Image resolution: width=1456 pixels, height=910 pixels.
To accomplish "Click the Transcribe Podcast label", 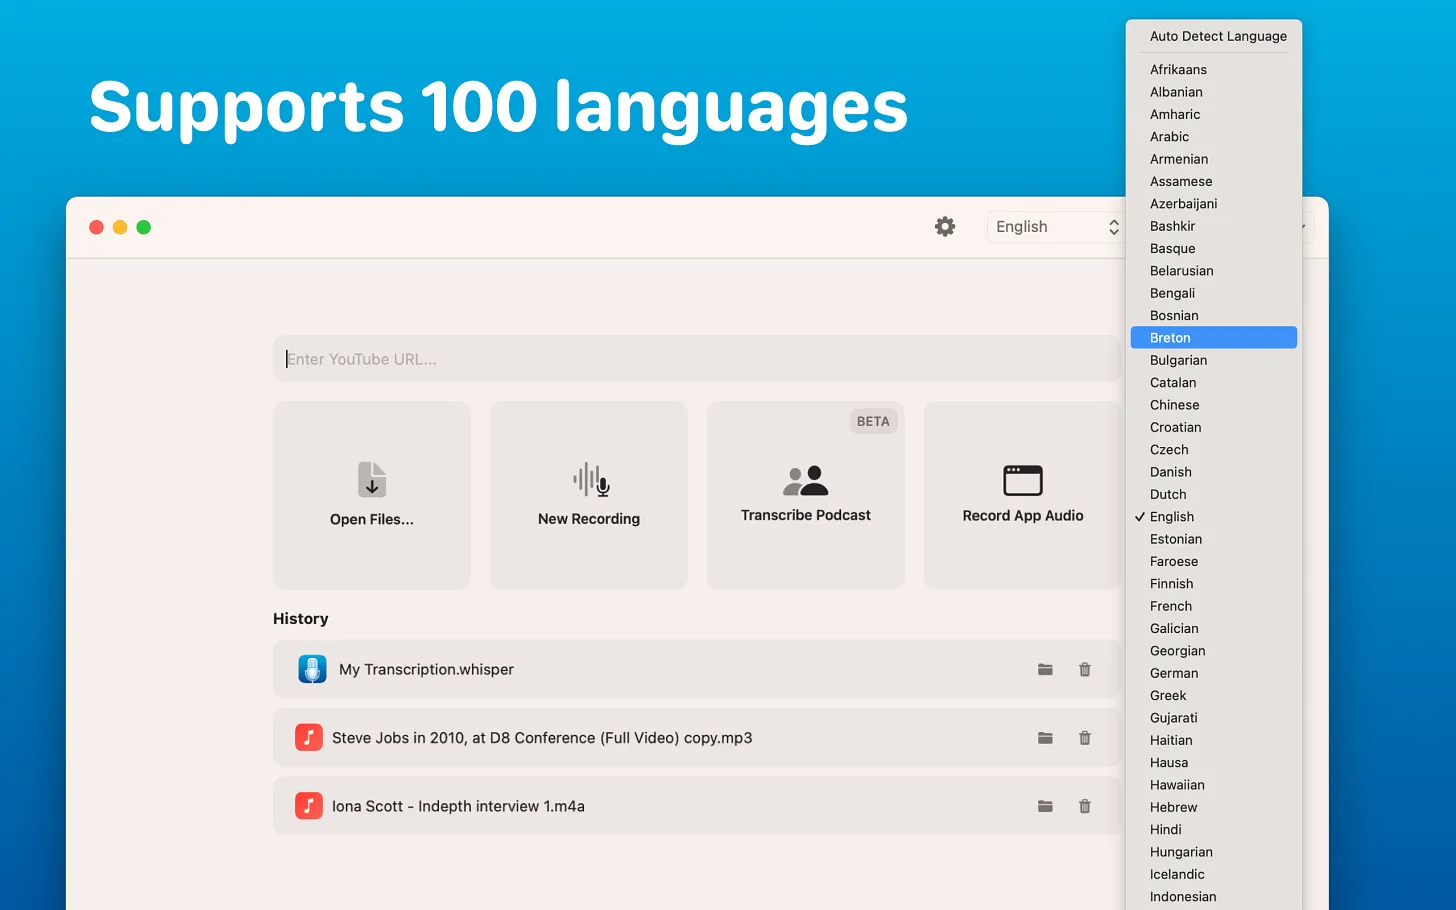I will click(x=806, y=515).
